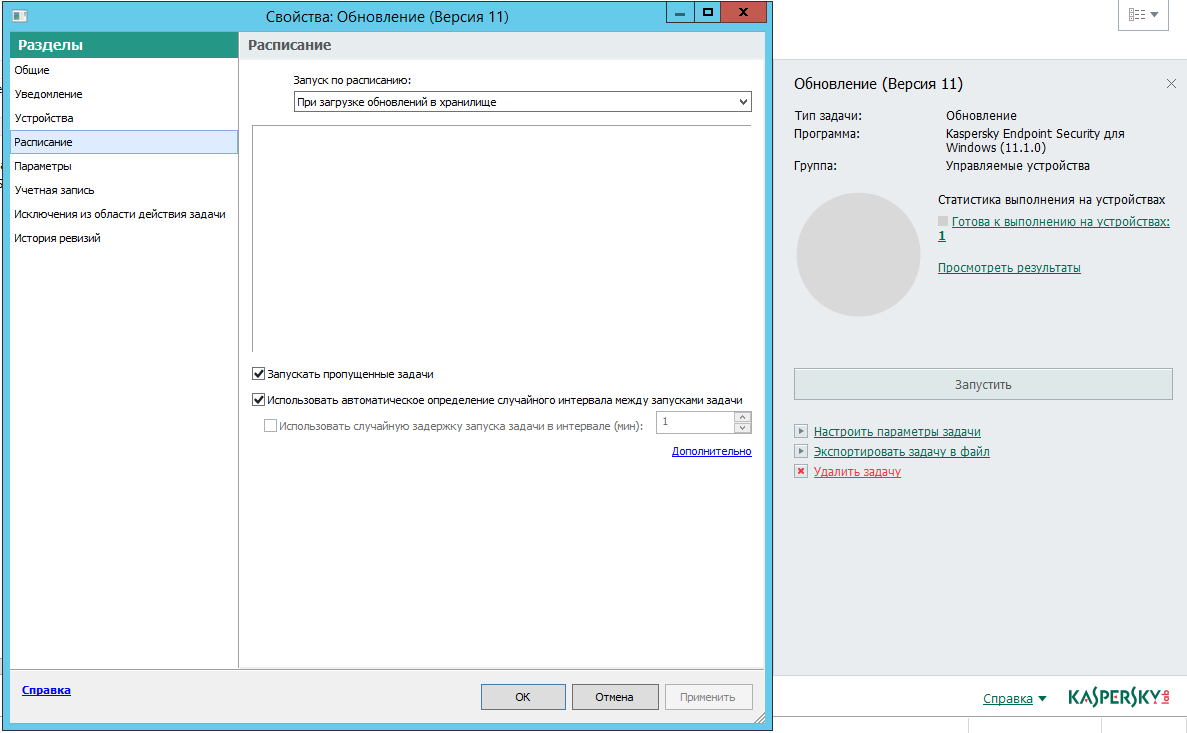
Task: Open Готова к выполнению на устройствах link
Action: tap(1061, 222)
